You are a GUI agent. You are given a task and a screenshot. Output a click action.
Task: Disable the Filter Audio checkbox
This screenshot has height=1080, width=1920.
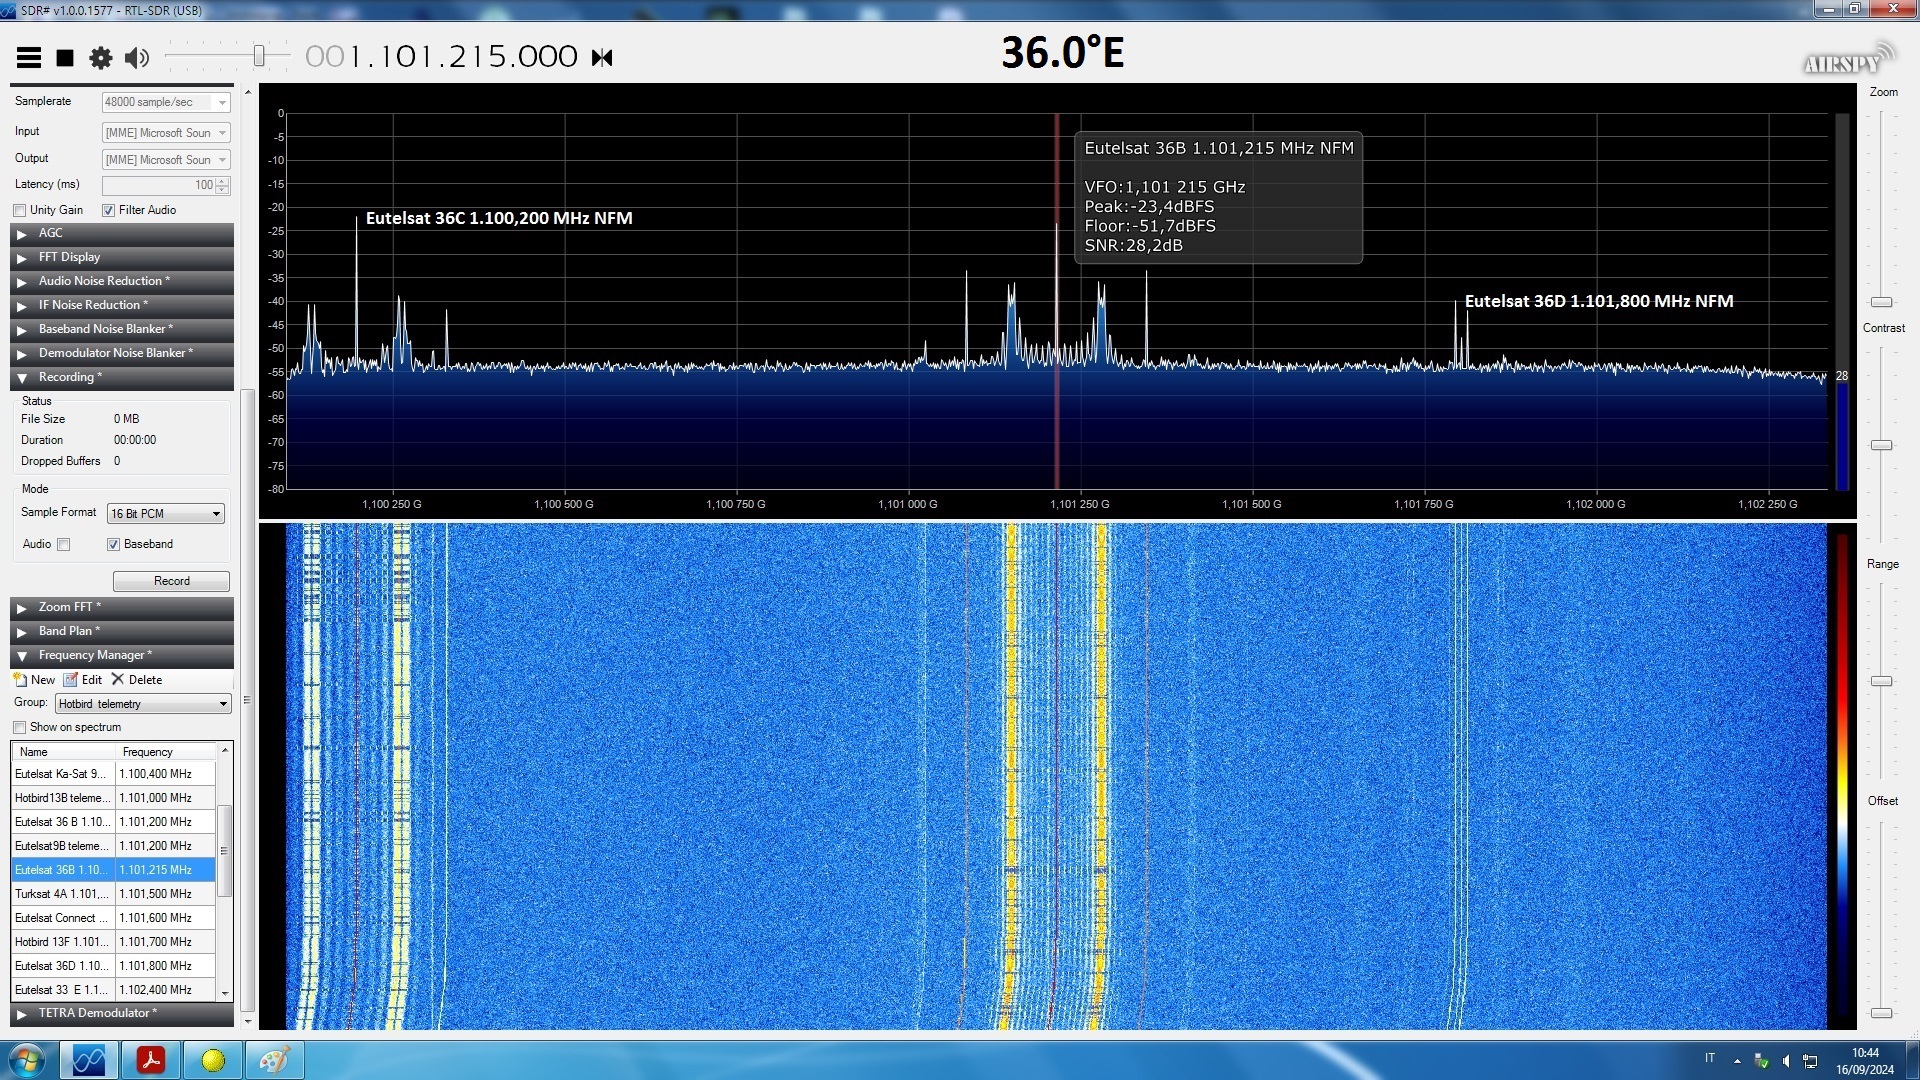108,210
